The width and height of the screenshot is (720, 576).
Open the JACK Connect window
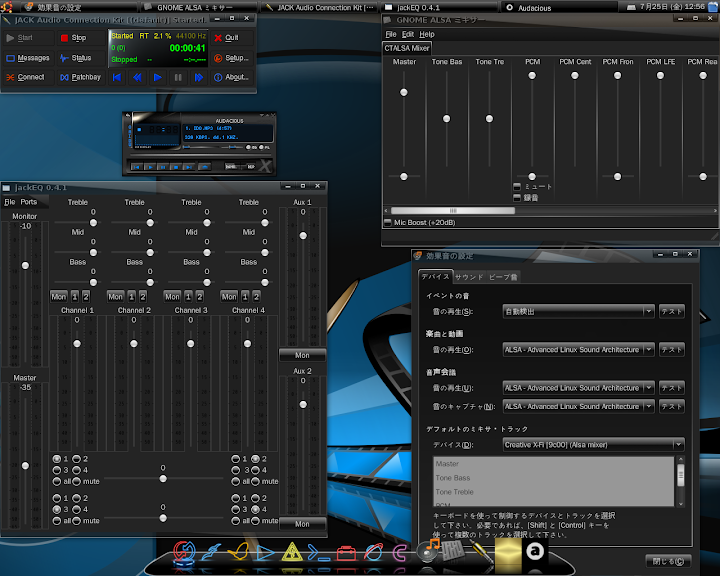point(28,77)
